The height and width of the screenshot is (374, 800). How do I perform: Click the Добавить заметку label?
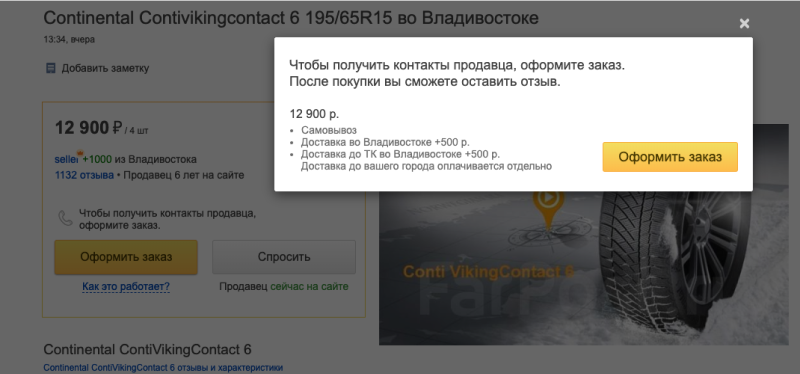click(x=106, y=68)
